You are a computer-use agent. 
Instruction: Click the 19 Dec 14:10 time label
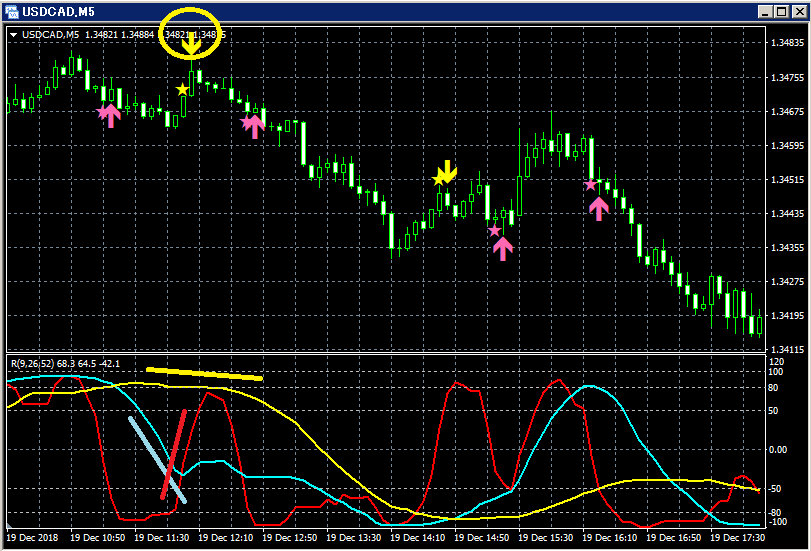point(418,538)
